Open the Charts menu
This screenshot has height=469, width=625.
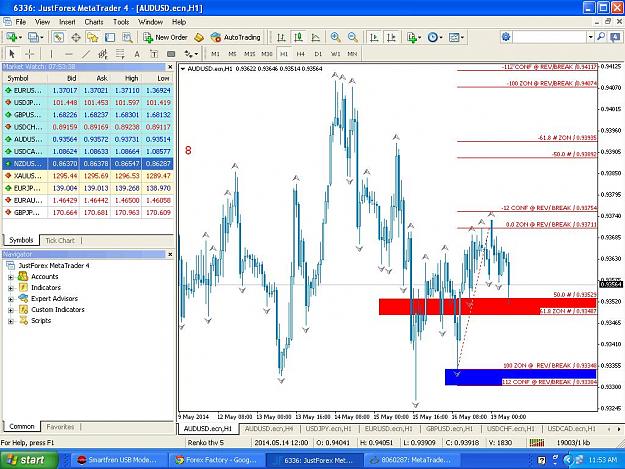[94, 22]
